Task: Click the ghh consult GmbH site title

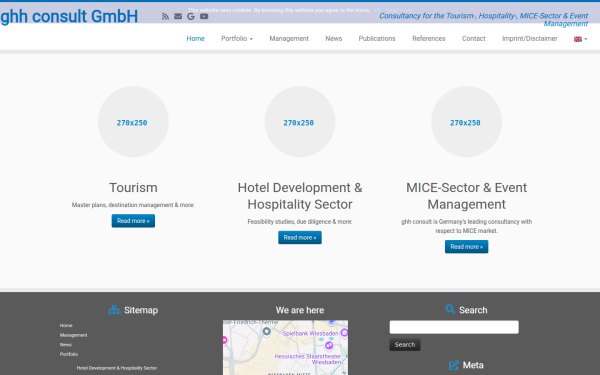Action: coord(69,16)
